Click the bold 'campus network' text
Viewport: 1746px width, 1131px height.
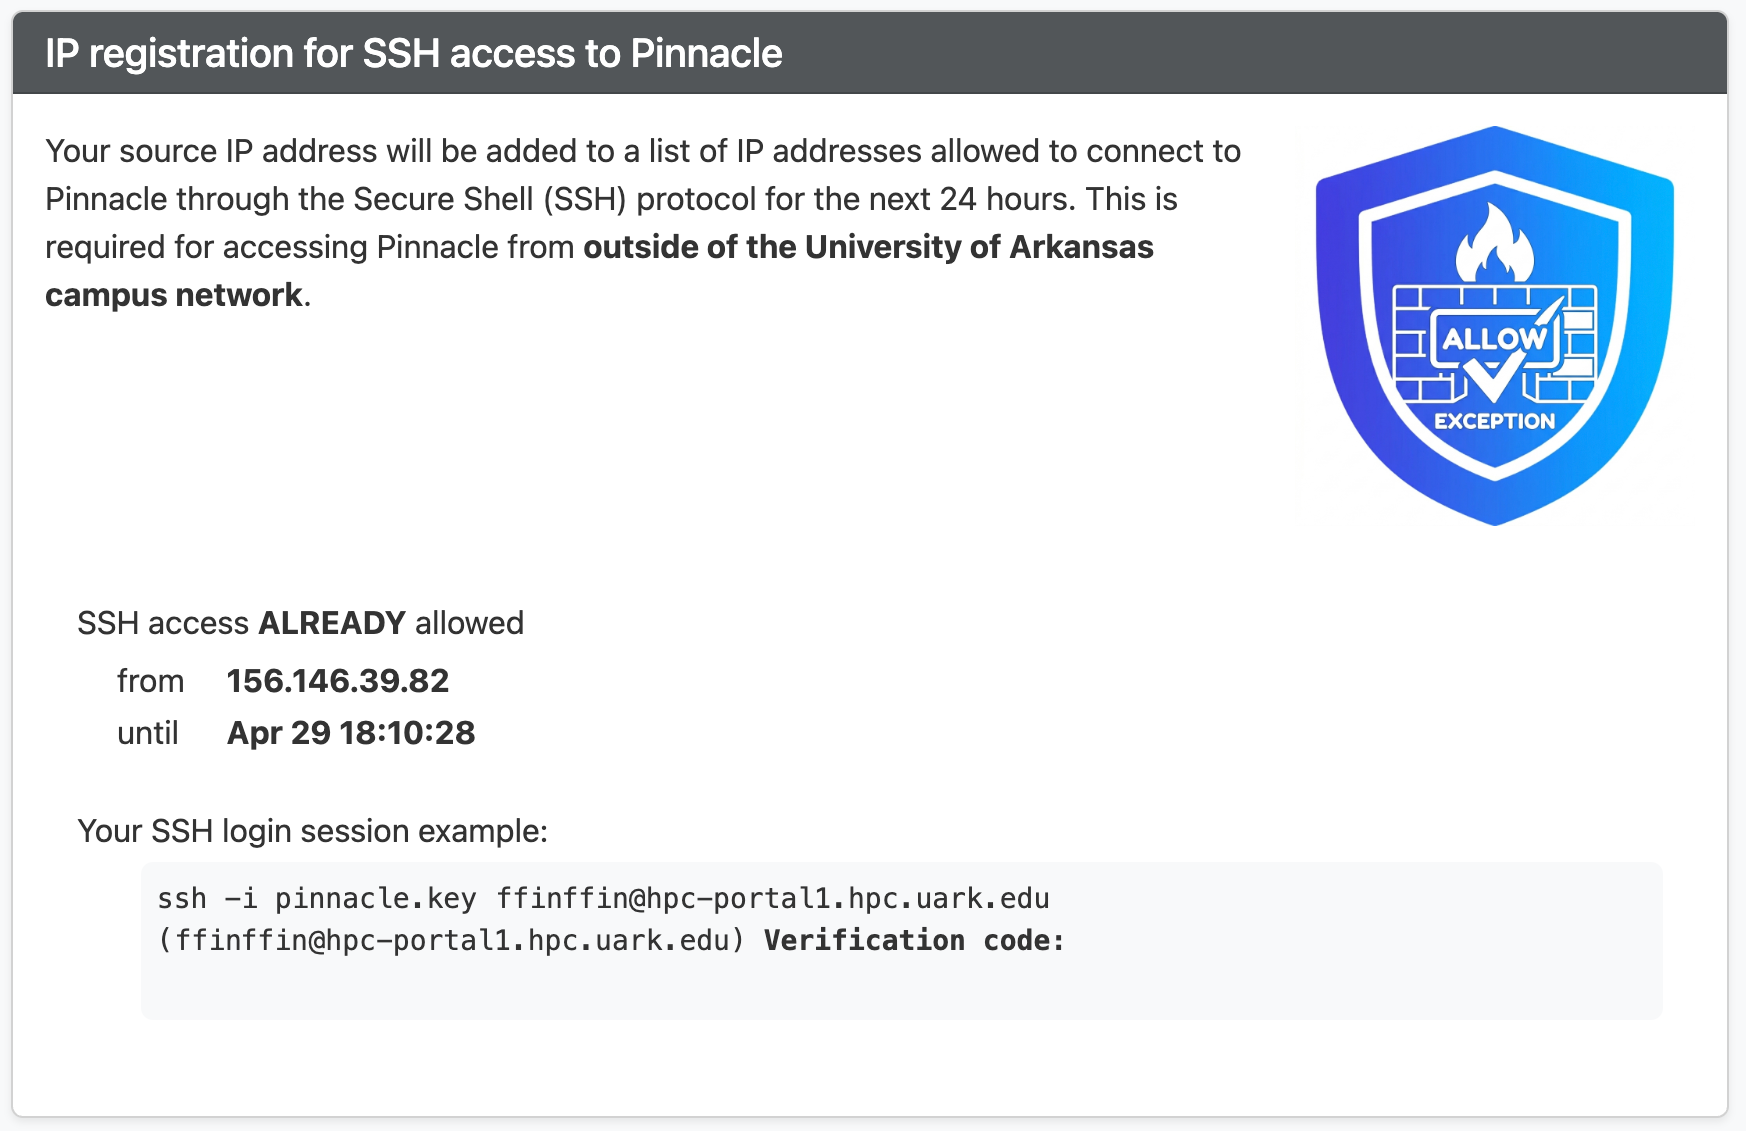pyautogui.click(x=173, y=295)
